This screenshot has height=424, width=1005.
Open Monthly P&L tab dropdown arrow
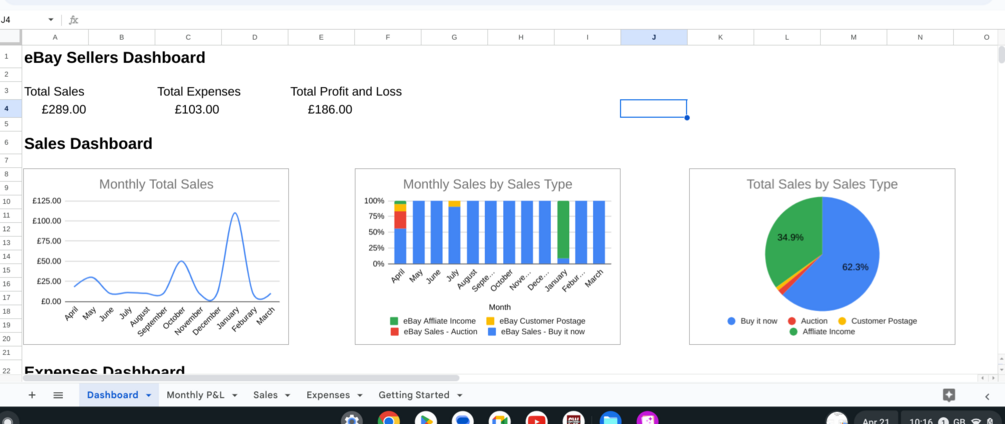click(235, 396)
